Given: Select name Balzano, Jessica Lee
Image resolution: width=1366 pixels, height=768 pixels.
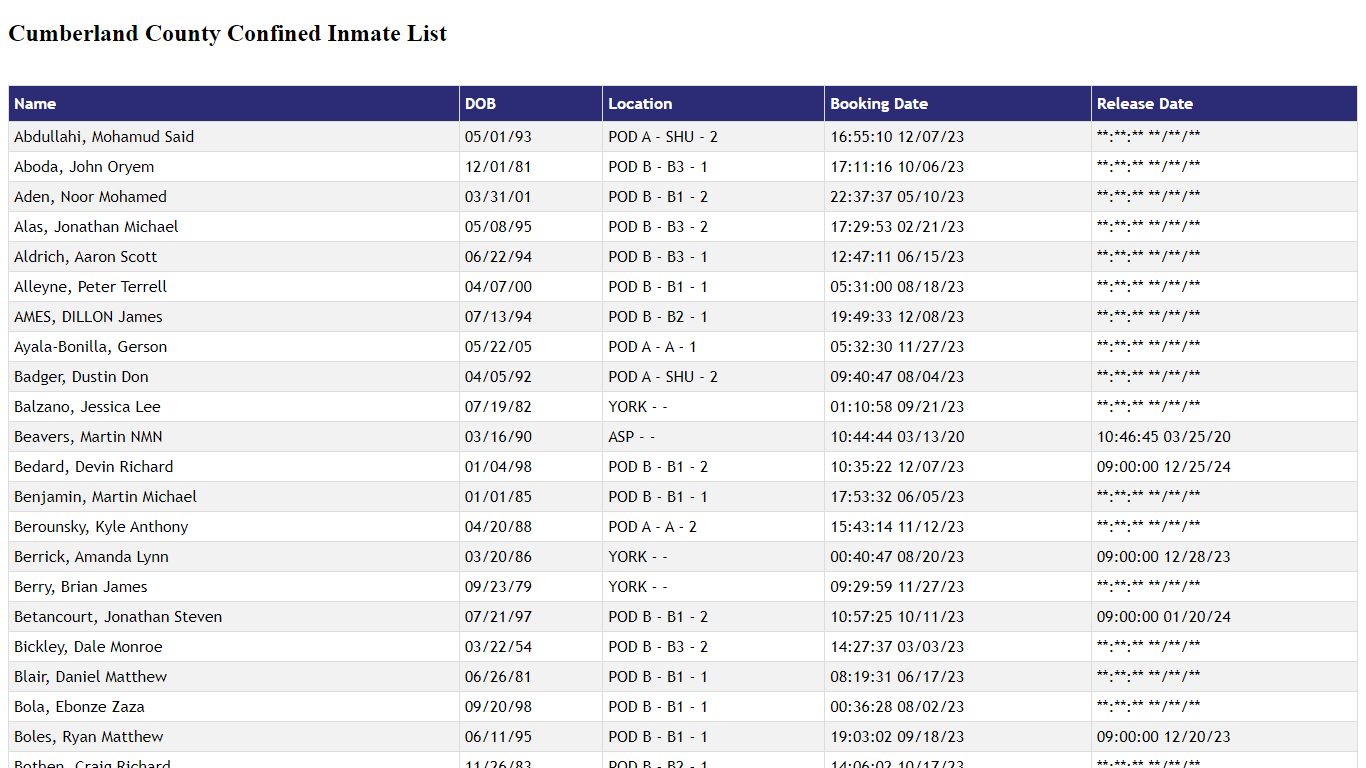Looking at the screenshot, I should coord(87,407).
